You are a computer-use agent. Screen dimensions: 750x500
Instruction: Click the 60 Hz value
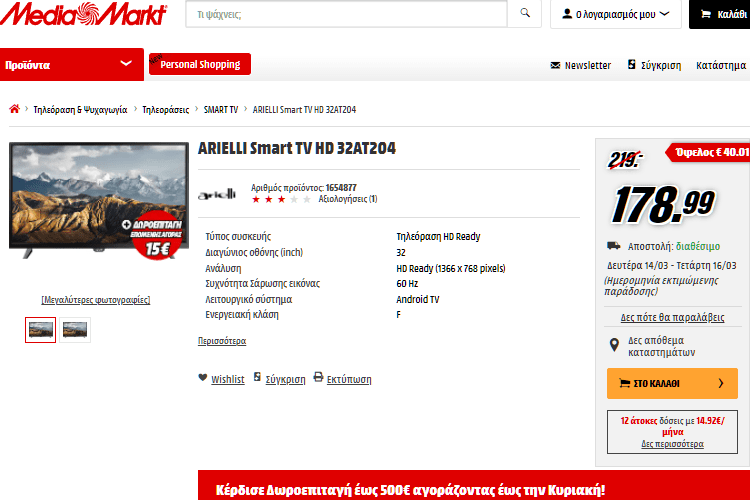407,284
